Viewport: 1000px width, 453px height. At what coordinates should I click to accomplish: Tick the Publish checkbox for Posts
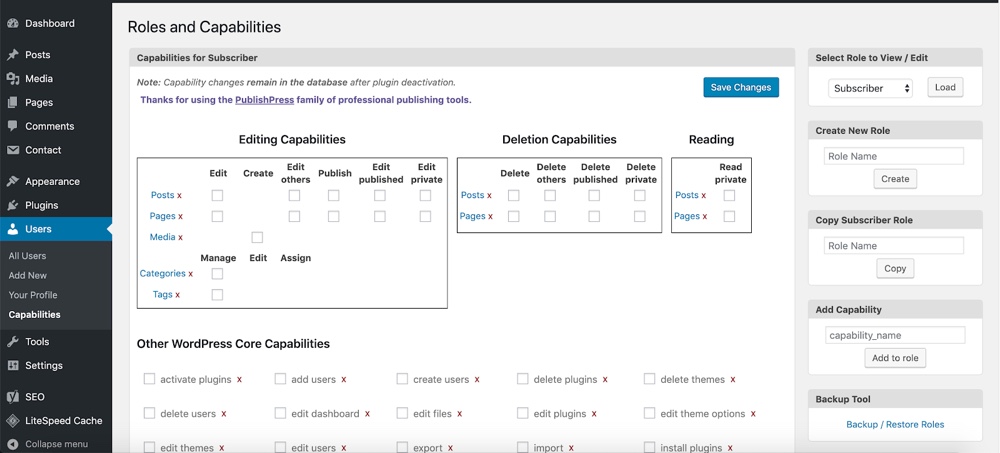(334, 195)
